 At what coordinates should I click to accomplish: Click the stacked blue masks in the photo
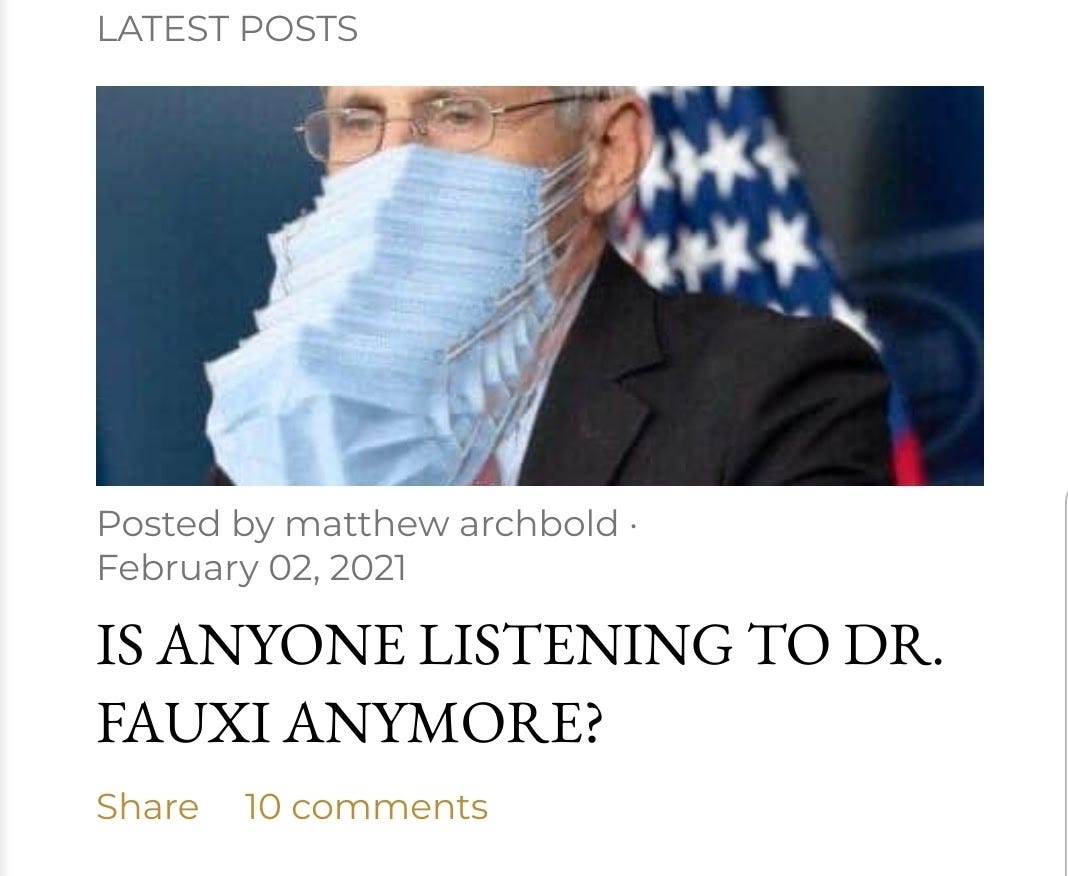(388, 313)
